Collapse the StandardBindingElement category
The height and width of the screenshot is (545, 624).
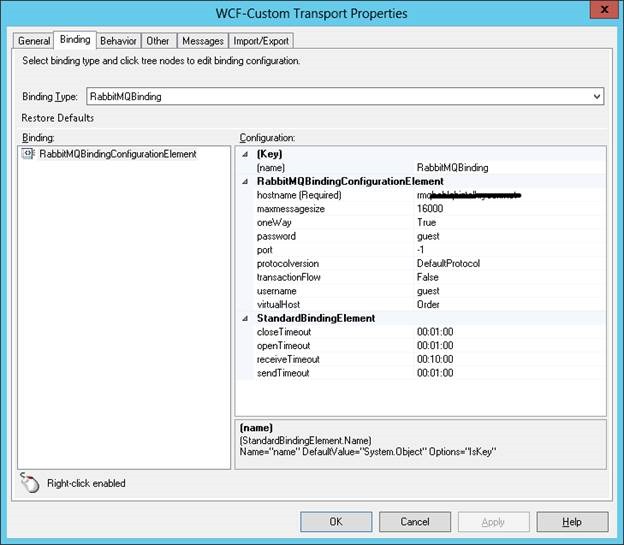pyautogui.click(x=245, y=318)
